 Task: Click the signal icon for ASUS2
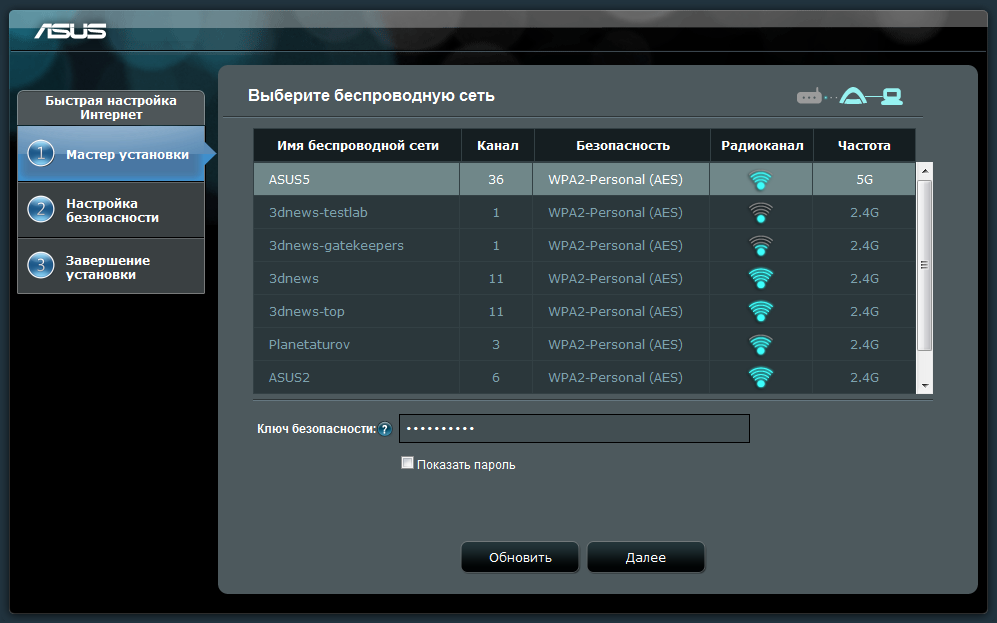click(760, 378)
